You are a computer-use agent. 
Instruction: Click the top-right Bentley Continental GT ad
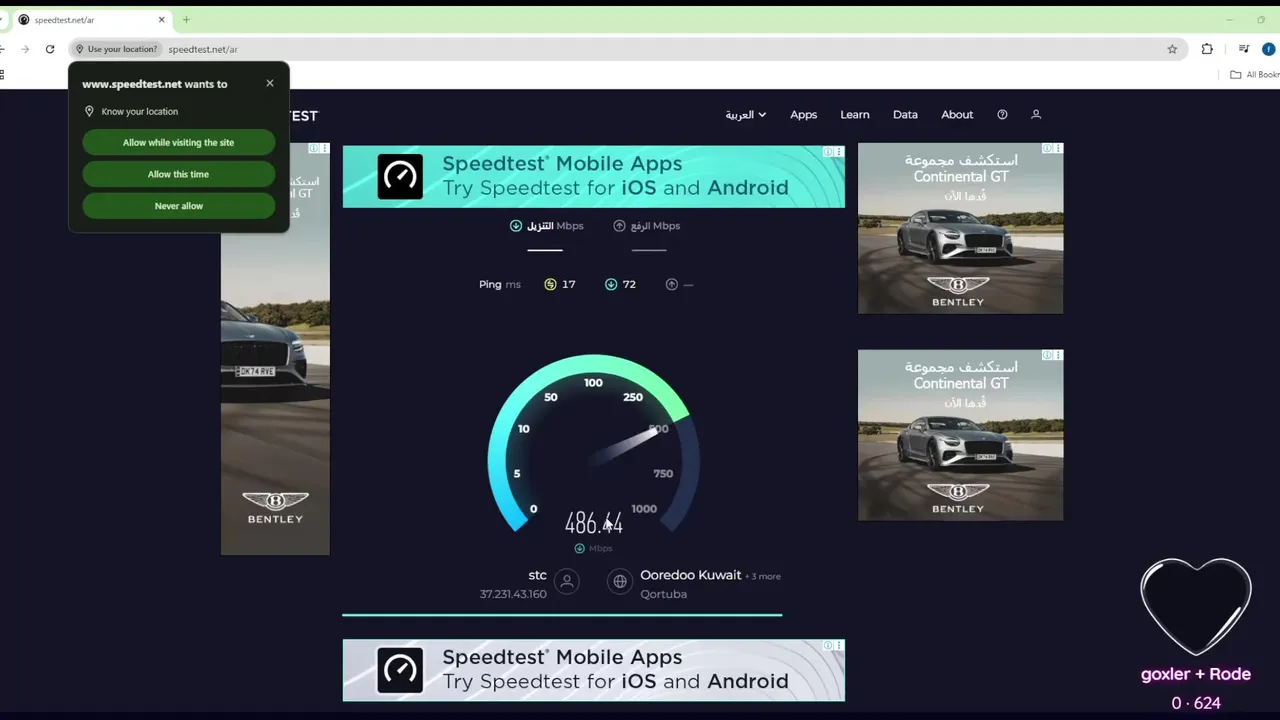960,228
